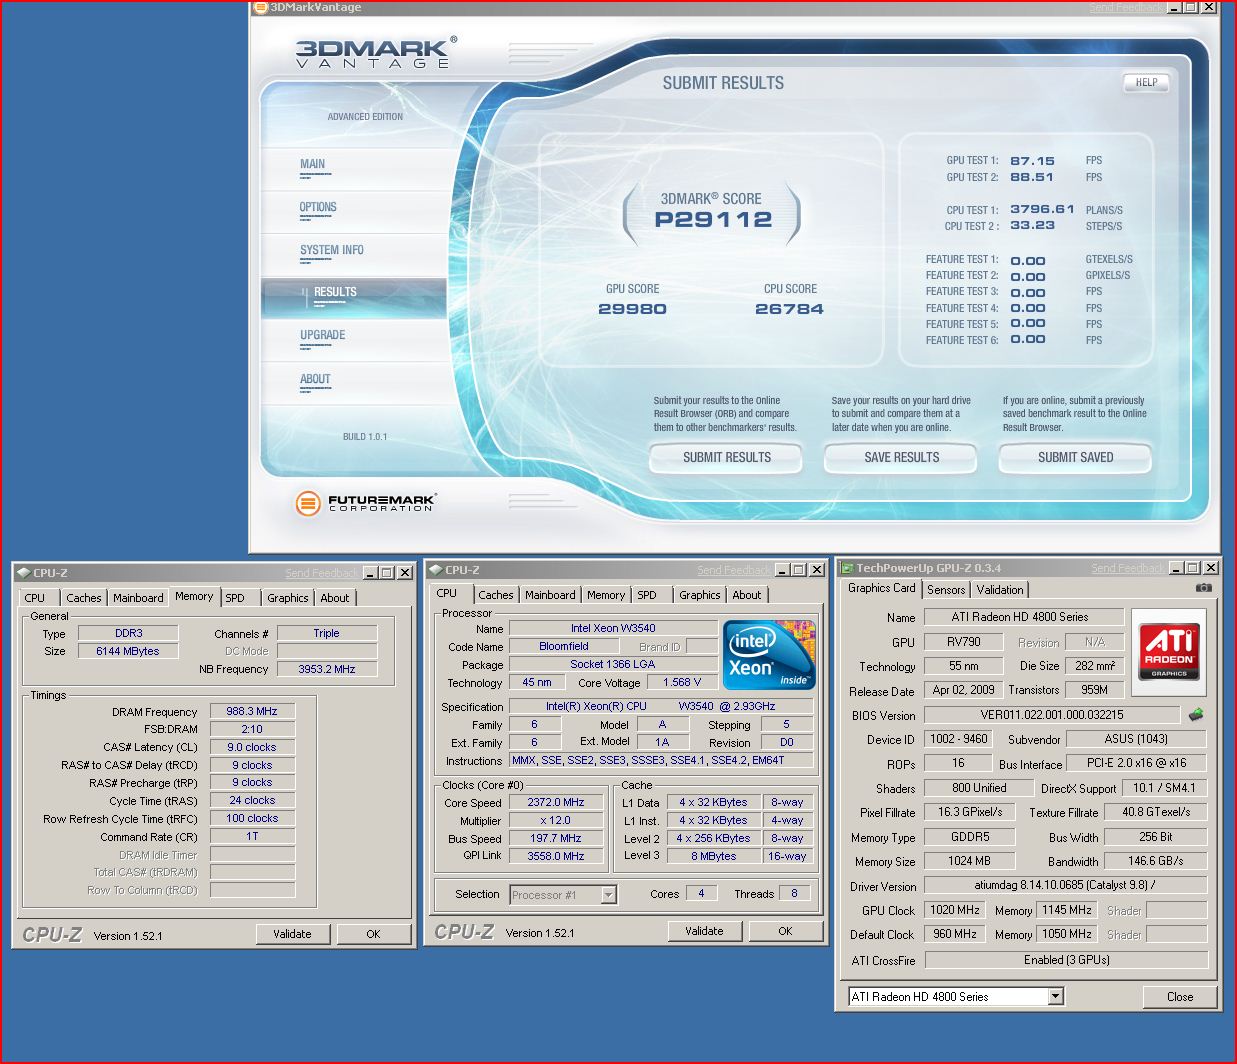Image resolution: width=1237 pixels, height=1064 pixels.
Task: Click the Futuremark Corporation logo
Action: [366, 503]
